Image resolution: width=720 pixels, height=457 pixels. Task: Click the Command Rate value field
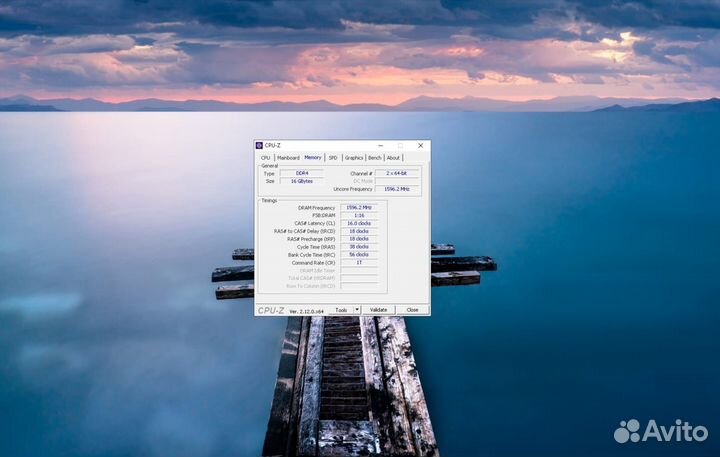pyautogui.click(x=359, y=263)
